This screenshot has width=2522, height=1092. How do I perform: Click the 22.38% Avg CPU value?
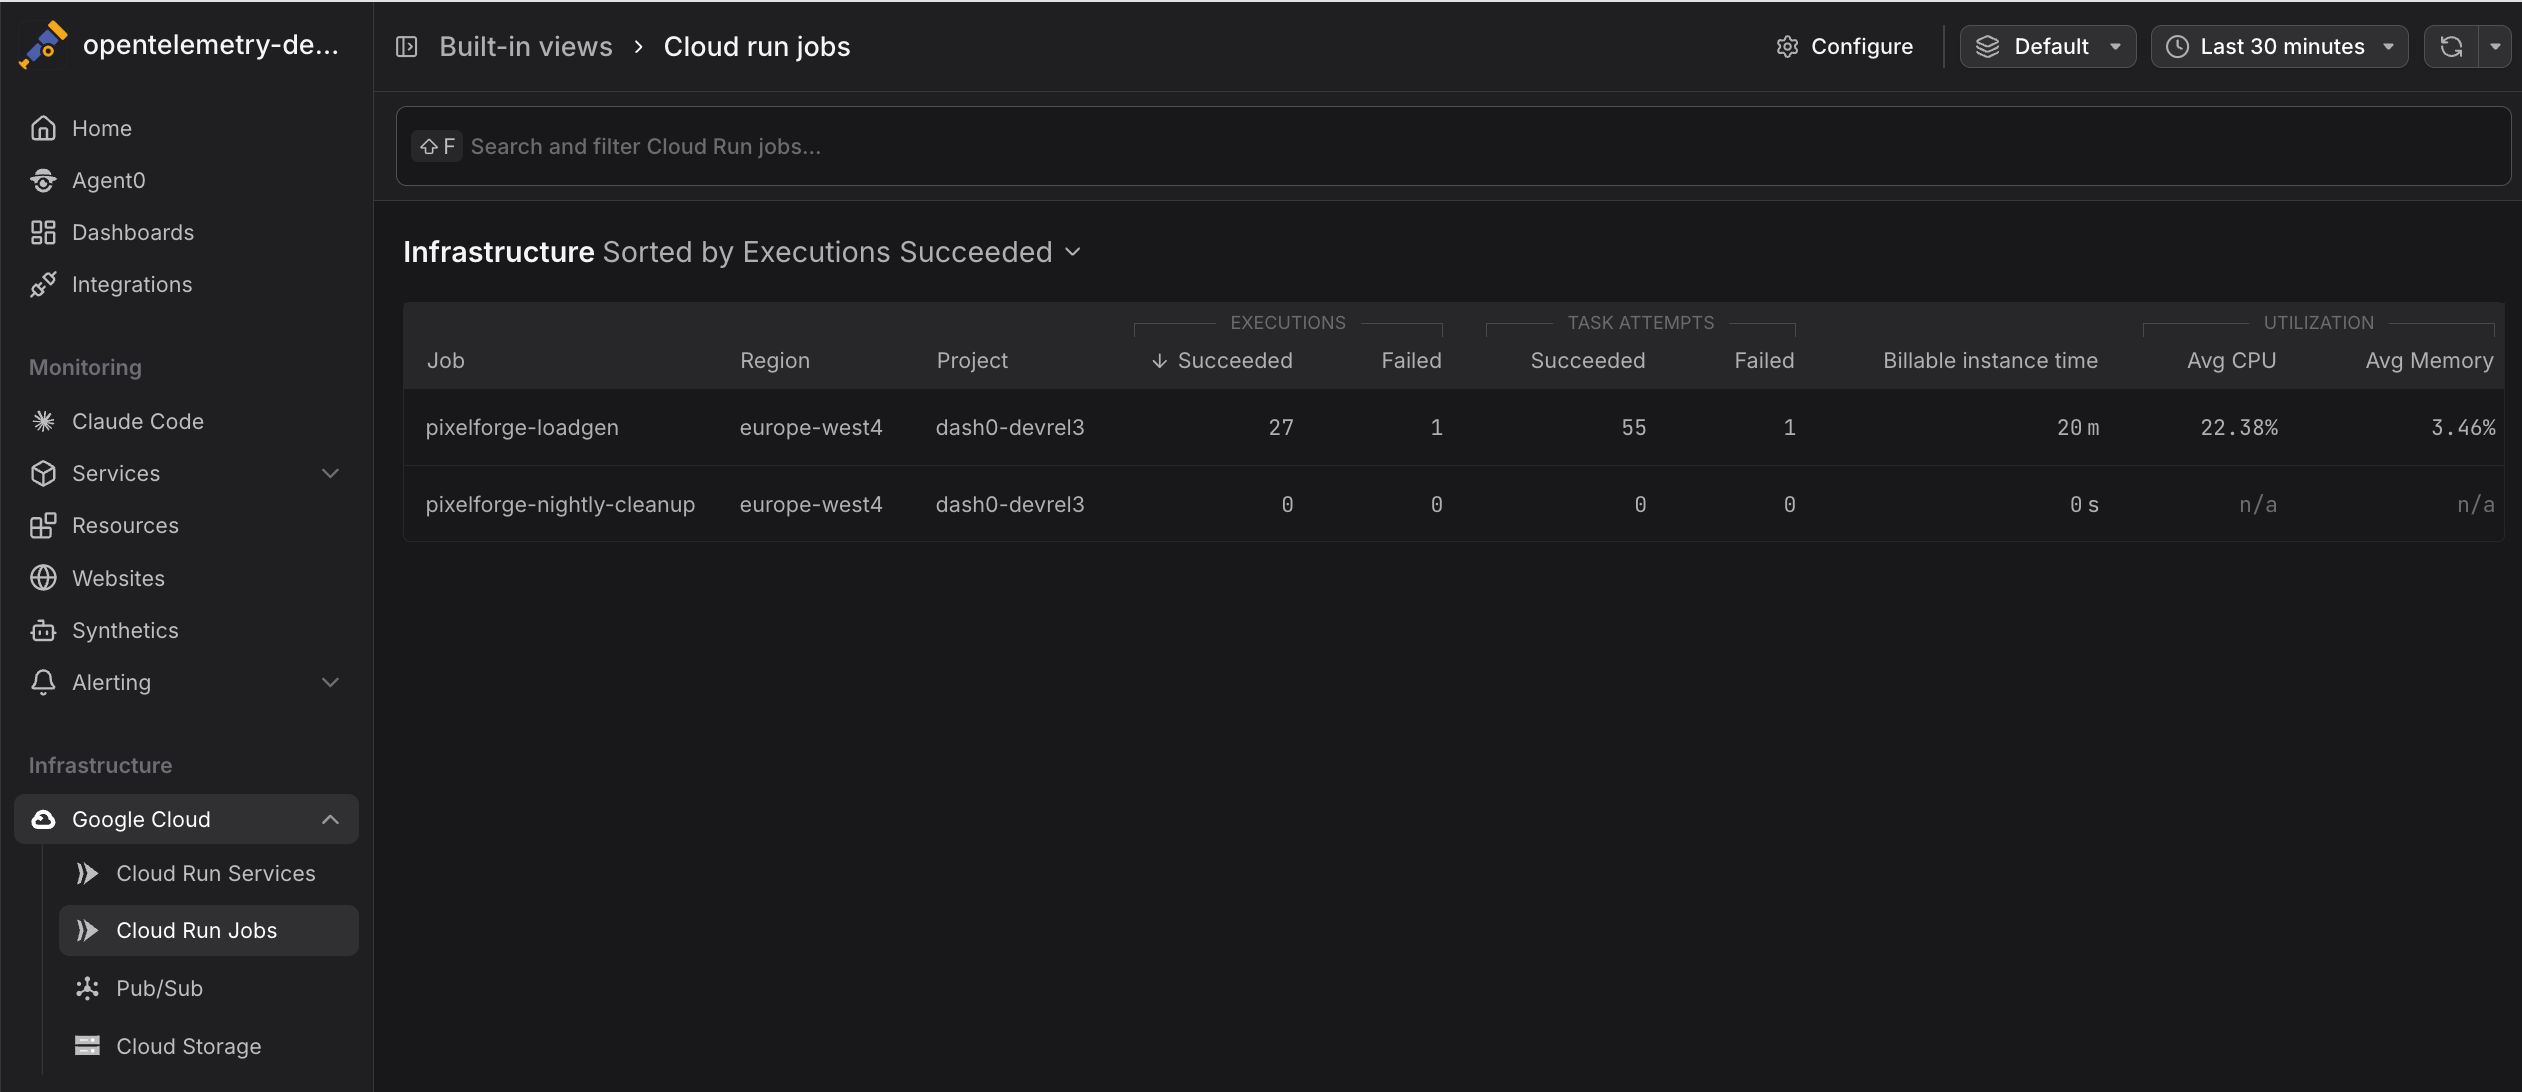pyautogui.click(x=2239, y=428)
